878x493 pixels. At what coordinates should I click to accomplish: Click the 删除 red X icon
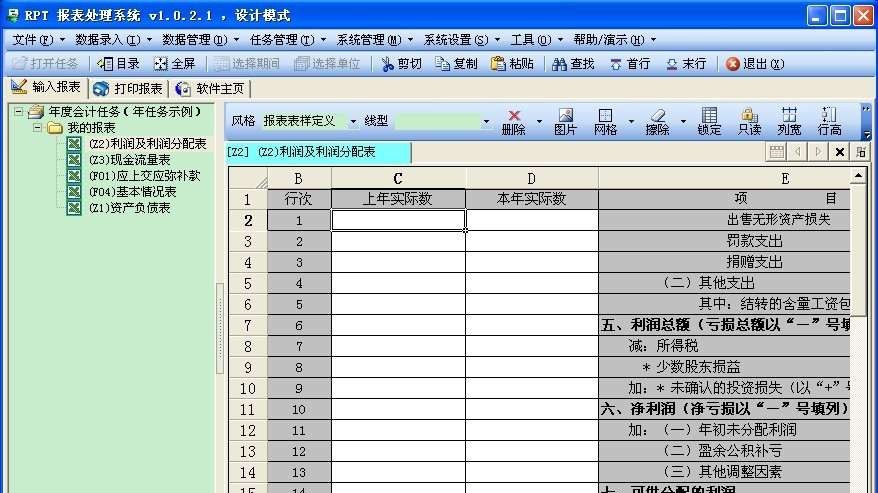tap(513, 122)
